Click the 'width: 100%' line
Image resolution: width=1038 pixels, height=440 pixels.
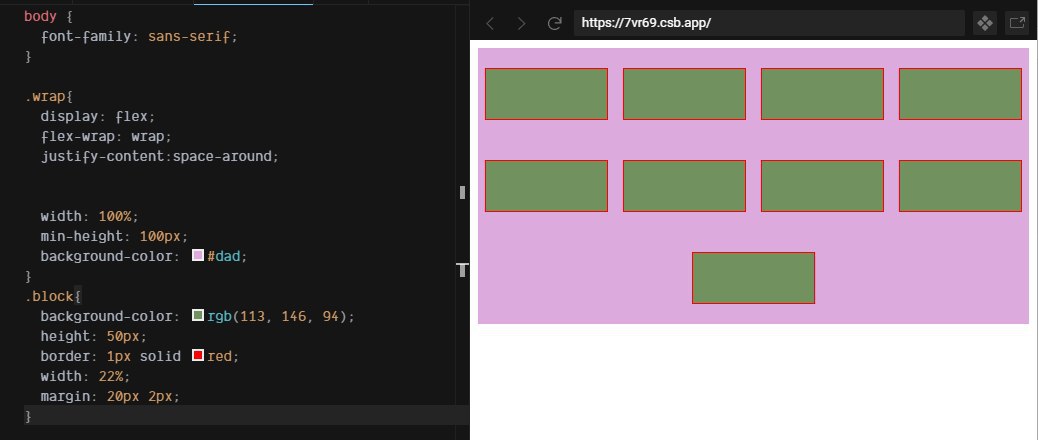(89, 216)
